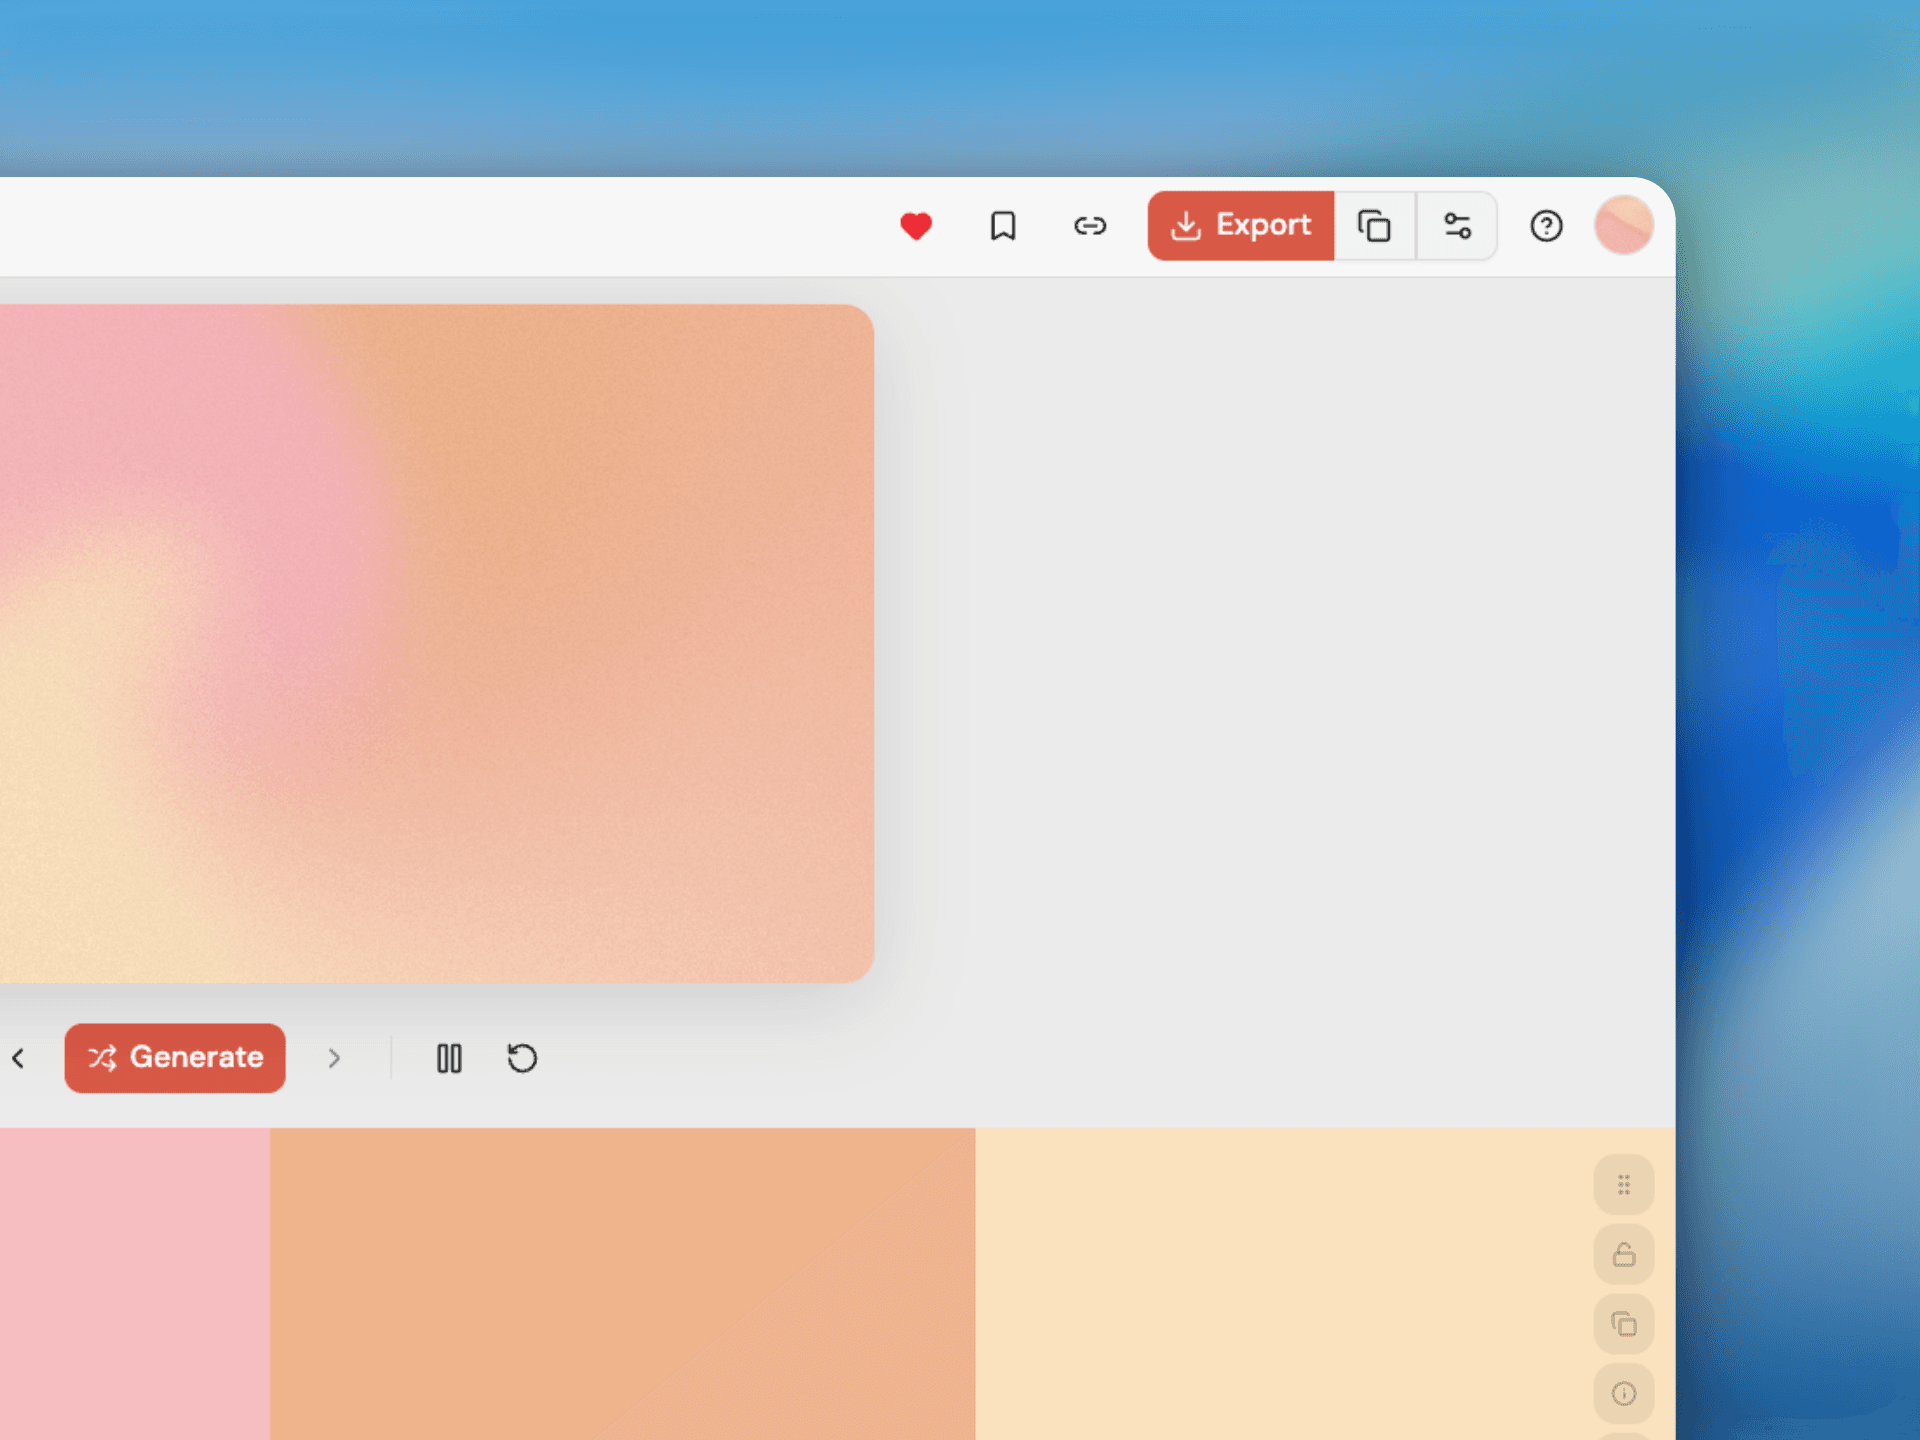
Task: Undo the last palette change
Action: point(521,1058)
